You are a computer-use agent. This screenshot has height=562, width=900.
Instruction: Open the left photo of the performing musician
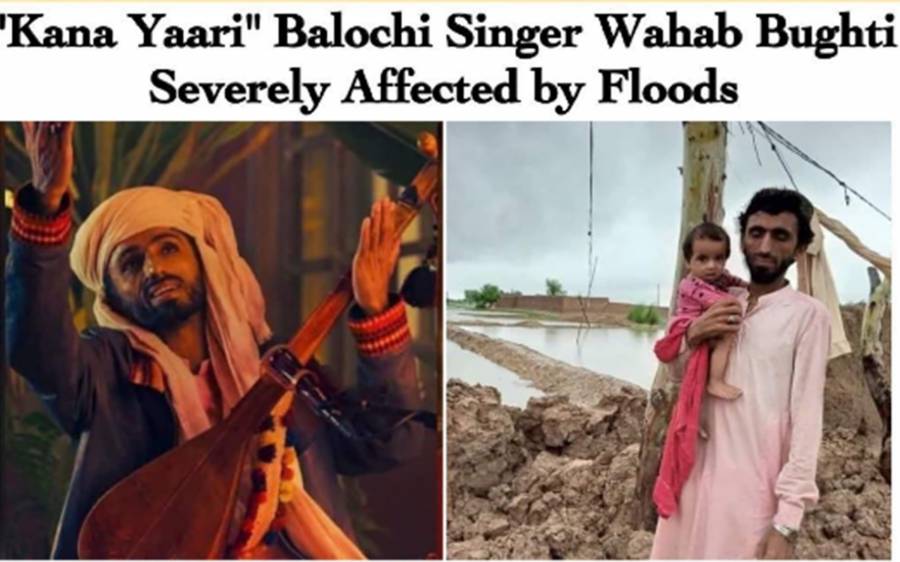click(x=222, y=340)
